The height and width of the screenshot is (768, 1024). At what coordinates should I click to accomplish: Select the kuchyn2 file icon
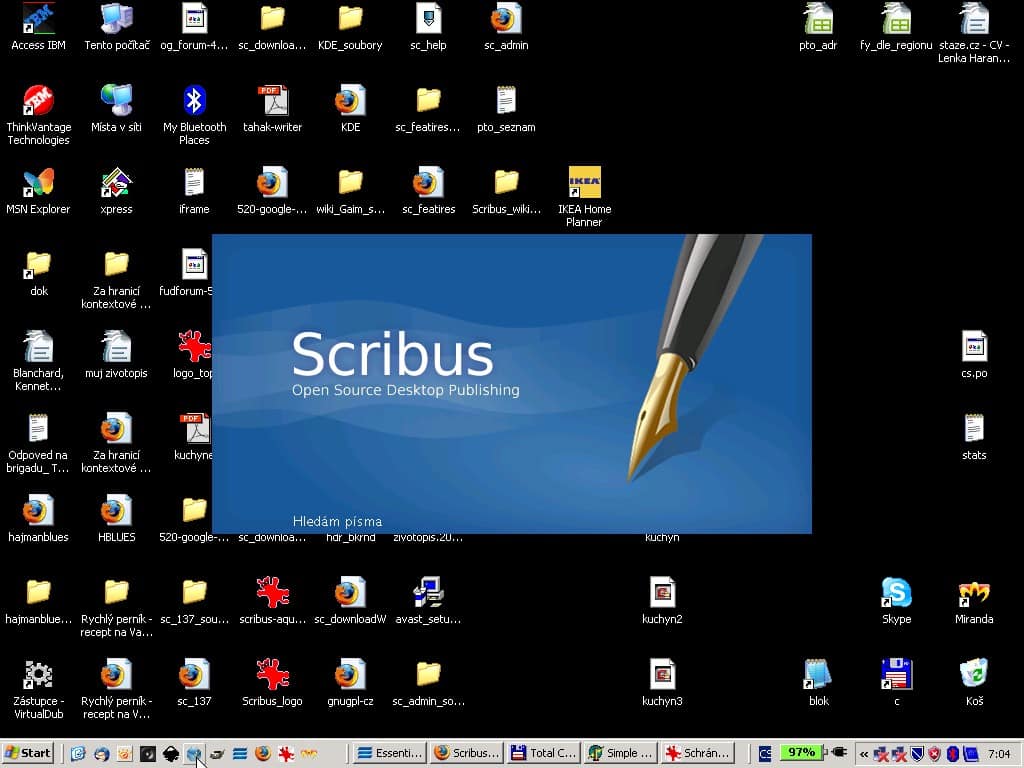point(662,600)
